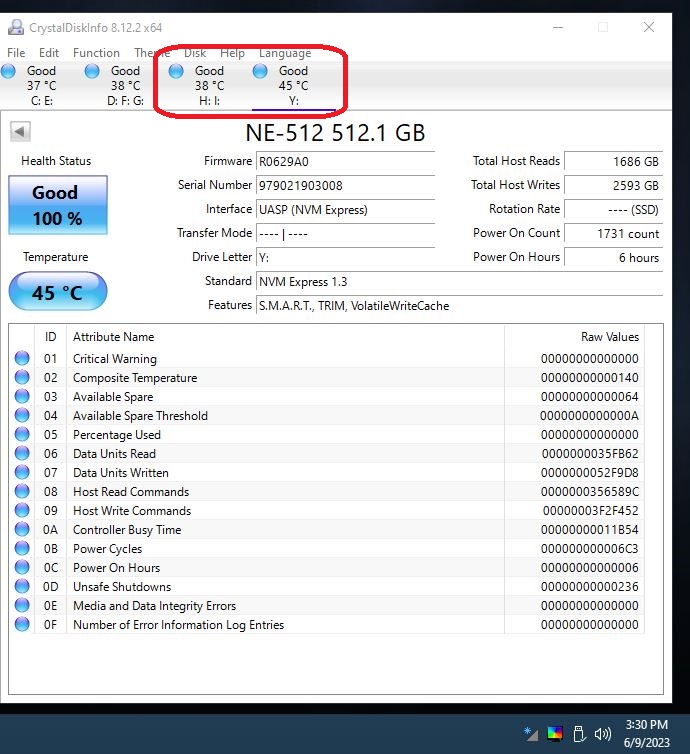Click the Drive Letter field Y:
Image resolution: width=690 pixels, height=754 pixels.
345,258
